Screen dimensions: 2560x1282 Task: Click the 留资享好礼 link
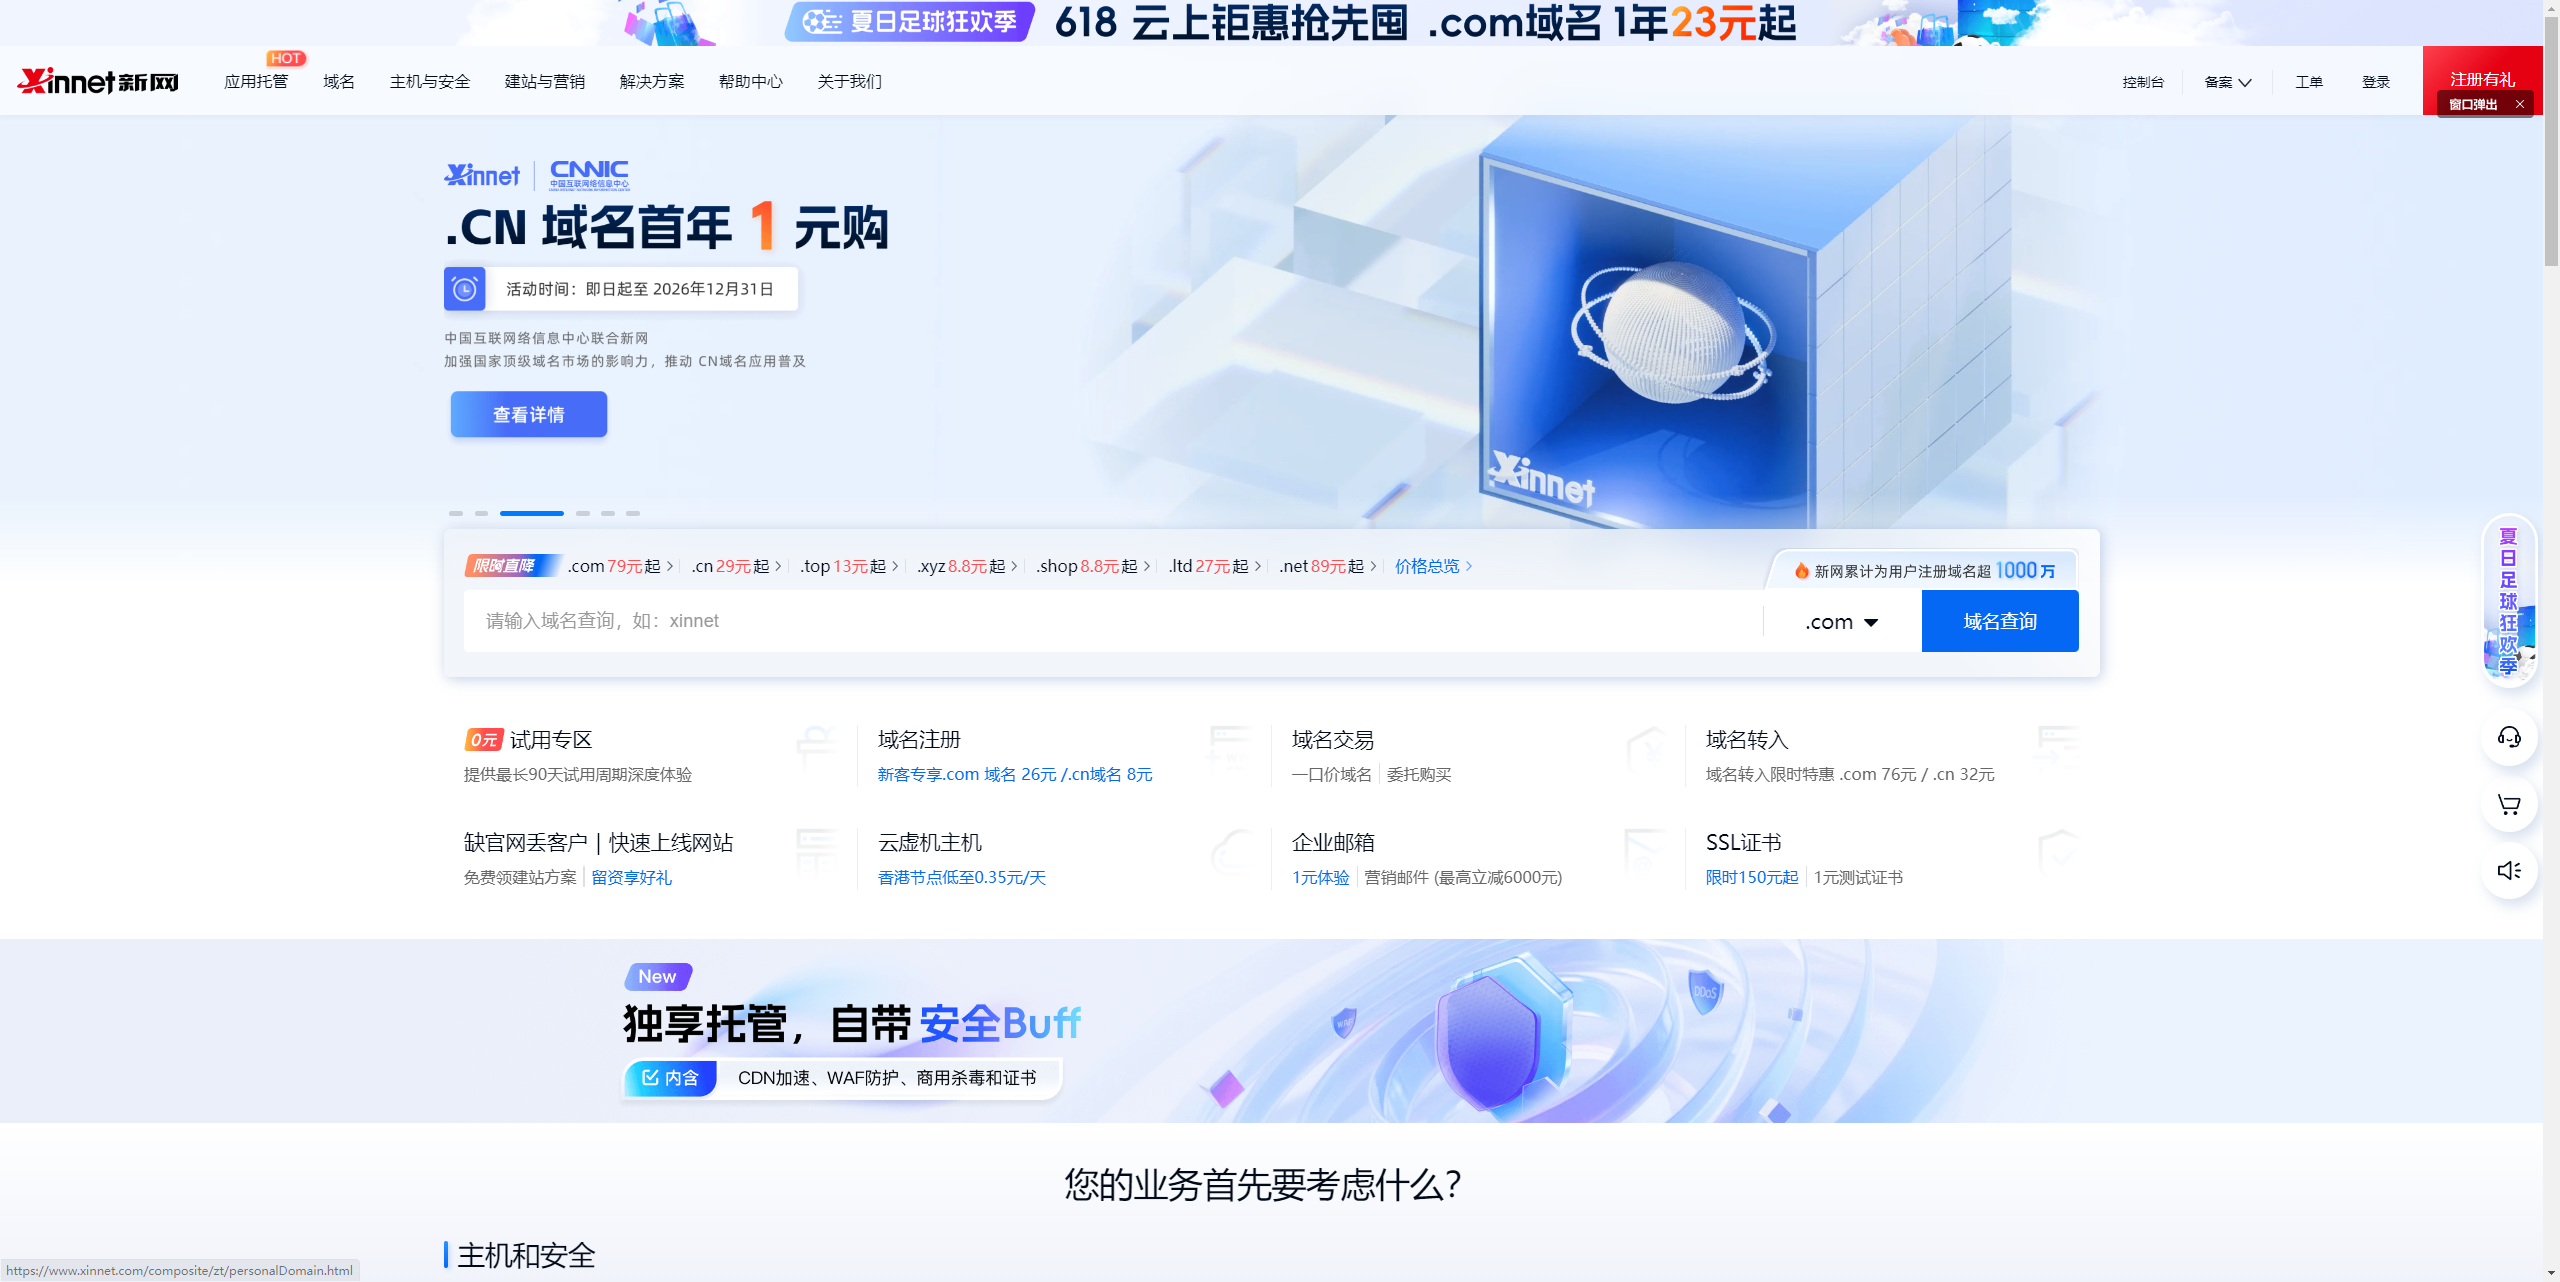tap(631, 878)
